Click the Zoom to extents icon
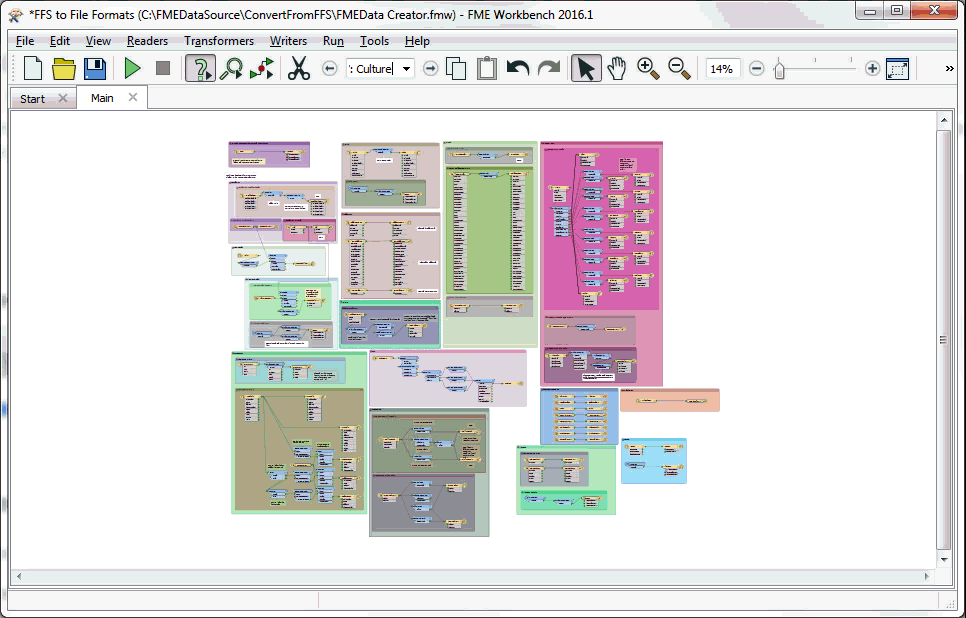 (x=897, y=69)
